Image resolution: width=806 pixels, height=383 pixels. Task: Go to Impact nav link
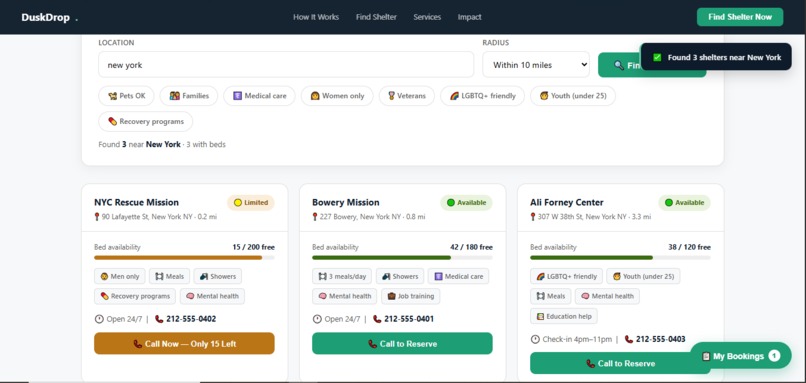(x=469, y=17)
